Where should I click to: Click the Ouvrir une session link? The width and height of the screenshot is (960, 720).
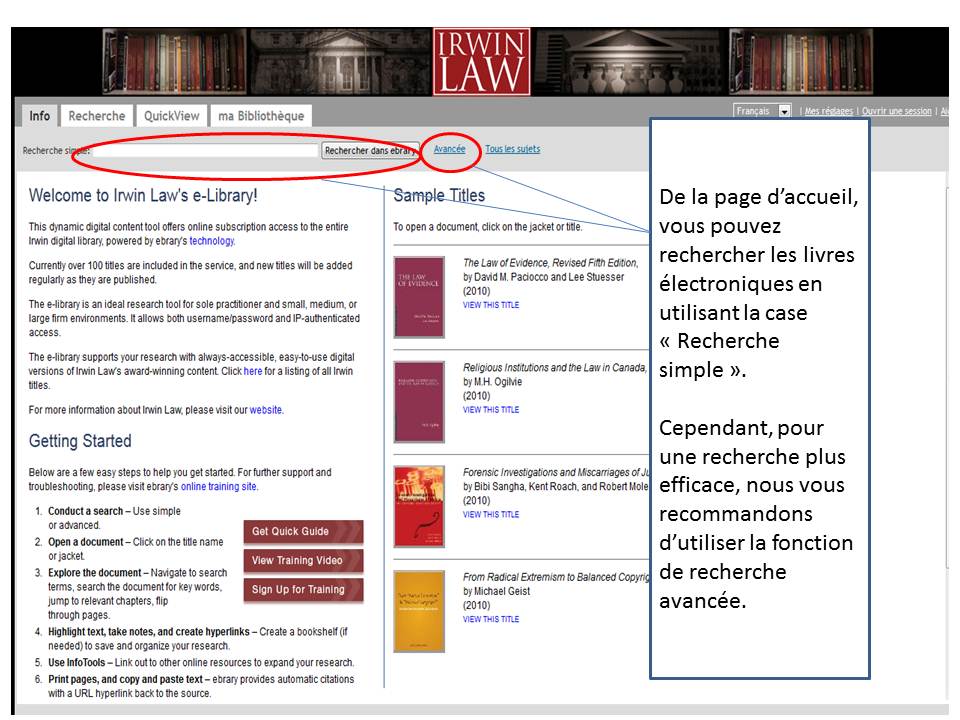pos(896,111)
